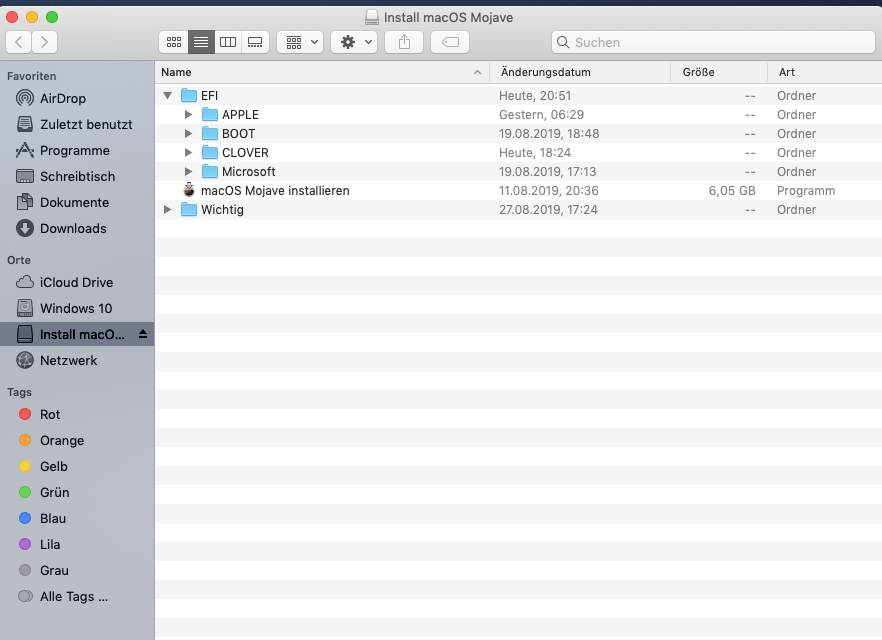This screenshot has width=882, height=640.
Task: Focus the Suchen search field
Action: 713,42
